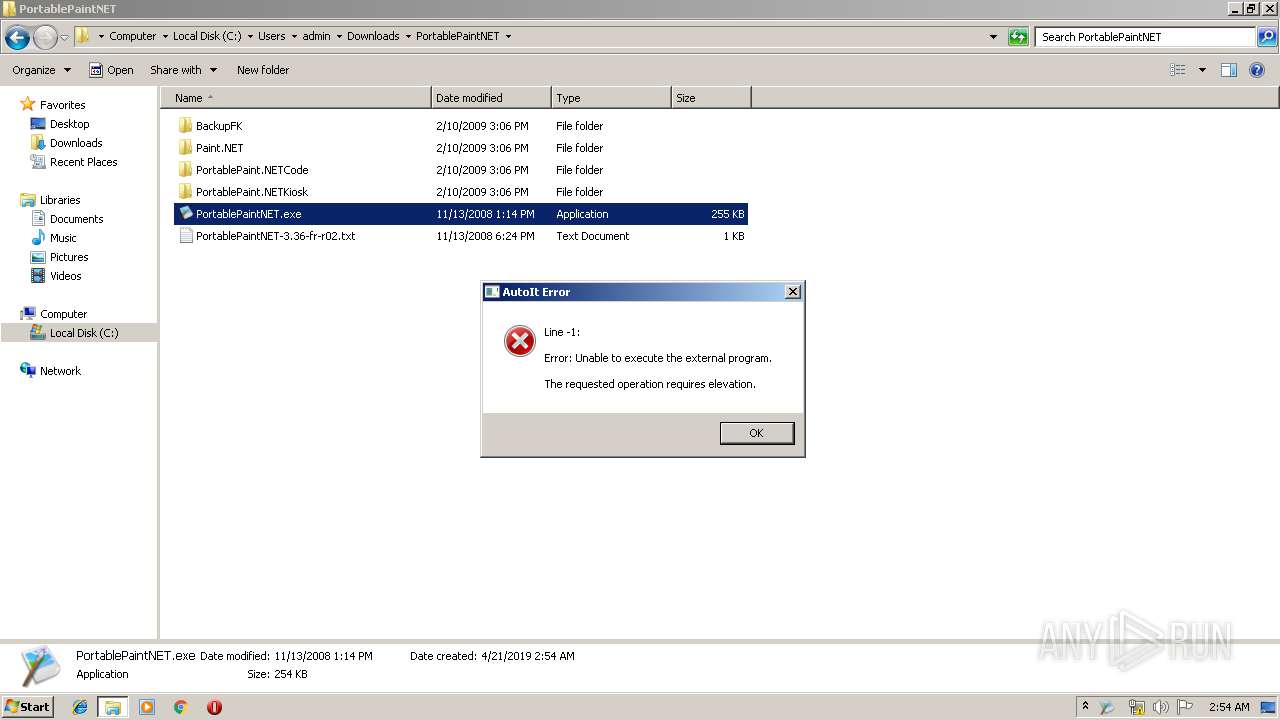The height and width of the screenshot is (720, 1280).
Task: Click Computer in the address breadcrumb
Action: (x=132, y=36)
